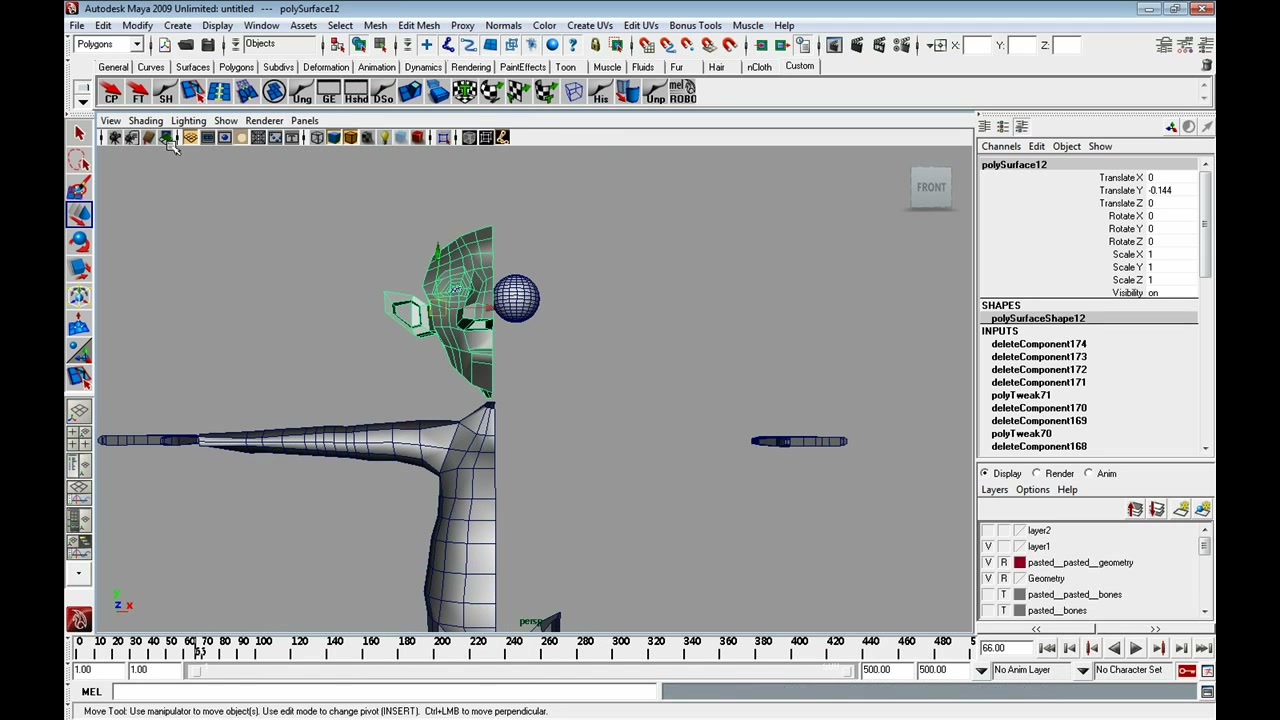Choose the Lasso select tool
1280x720 pixels.
tap(79, 161)
